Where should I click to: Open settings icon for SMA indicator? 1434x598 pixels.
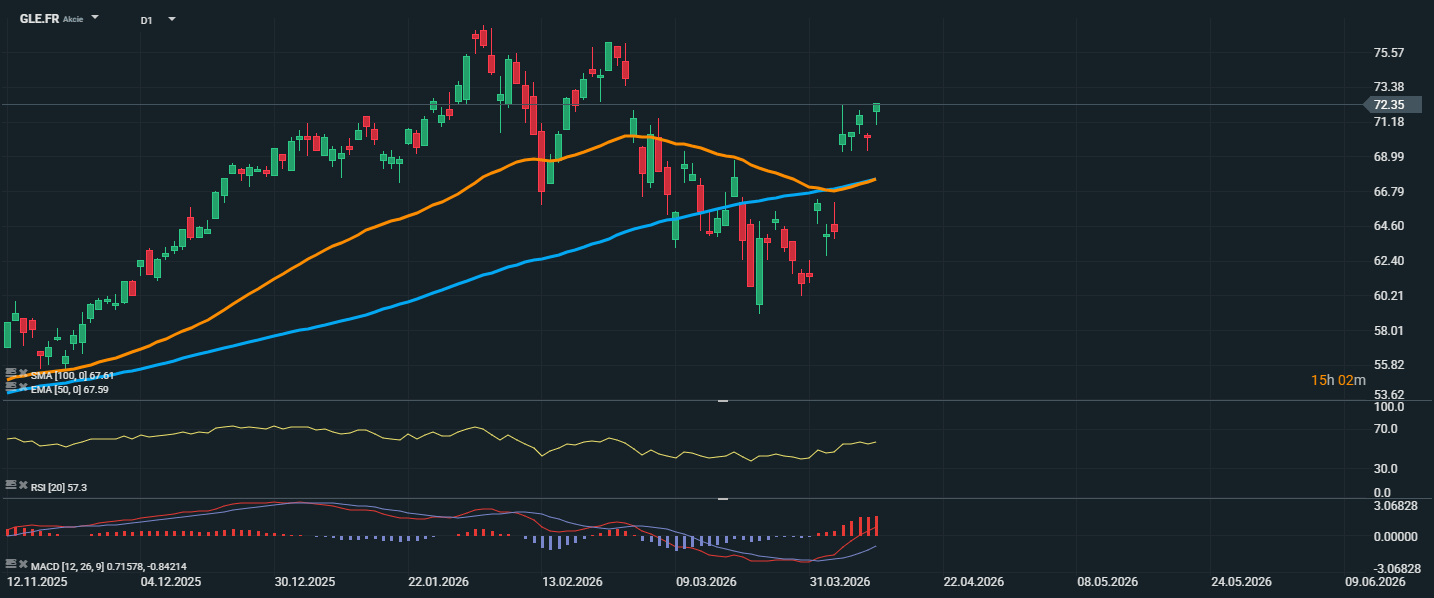10,374
